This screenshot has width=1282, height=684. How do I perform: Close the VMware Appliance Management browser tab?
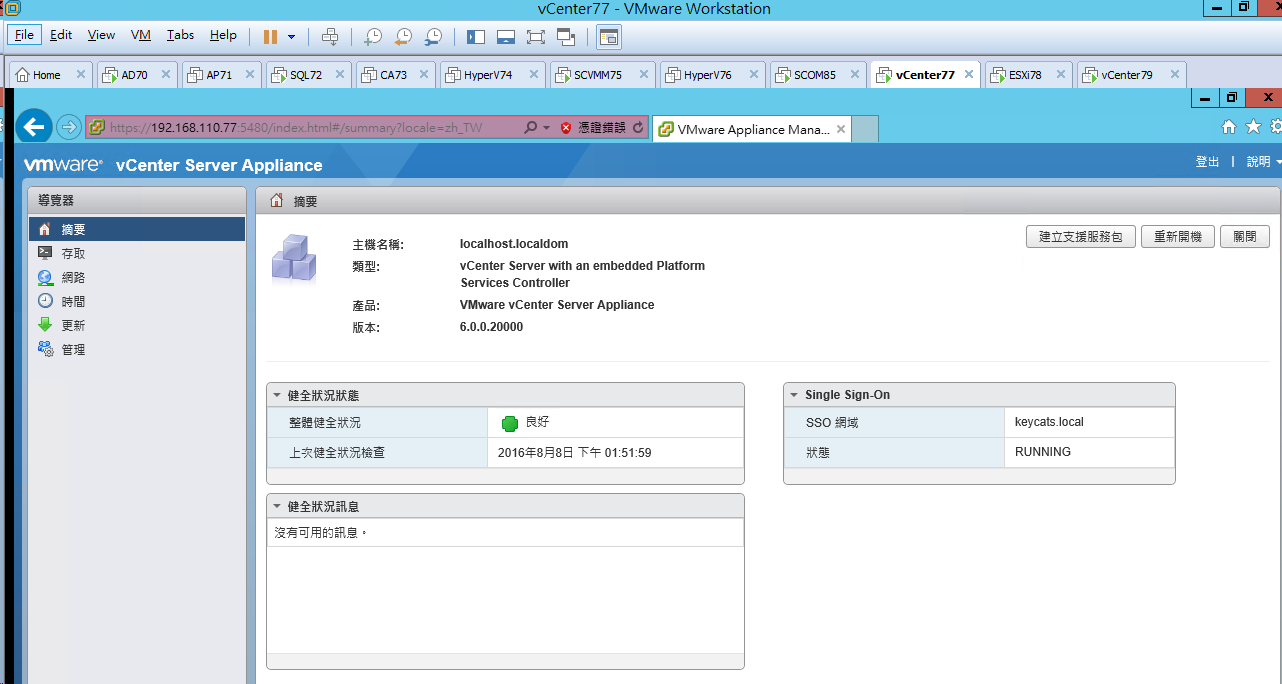(x=841, y=129)
